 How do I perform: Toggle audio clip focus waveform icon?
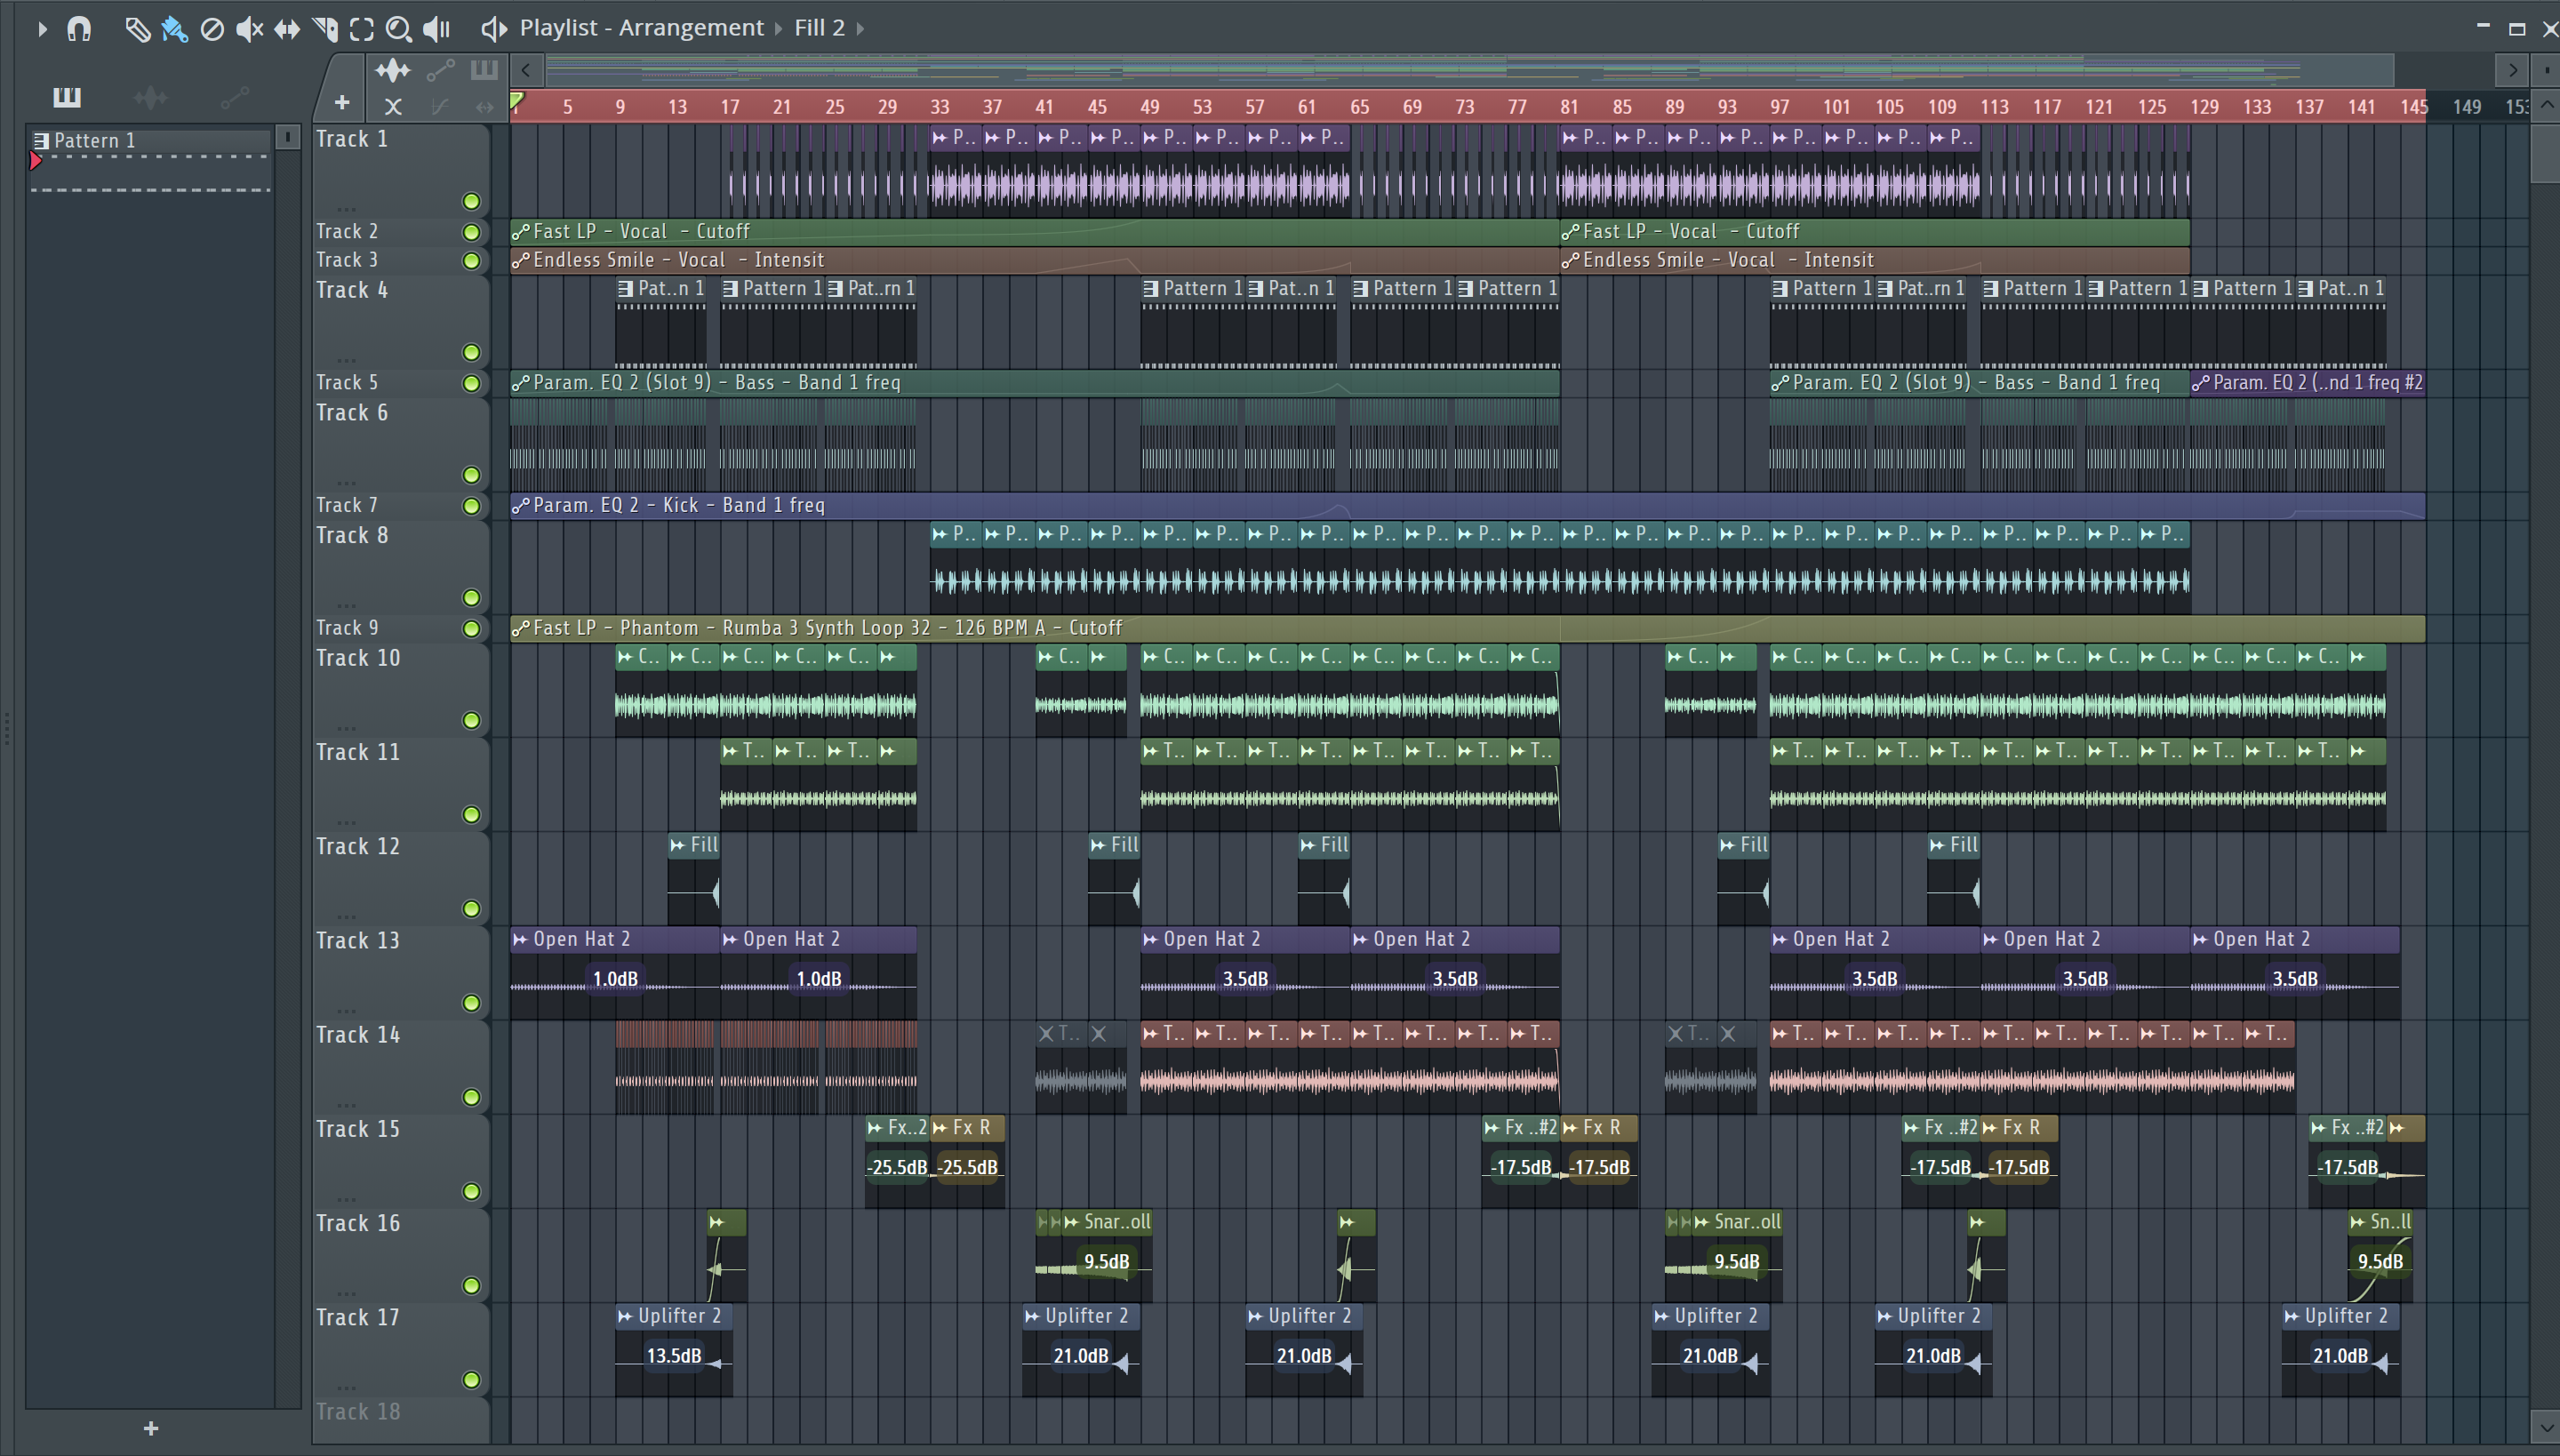click(x=393, y=70)
